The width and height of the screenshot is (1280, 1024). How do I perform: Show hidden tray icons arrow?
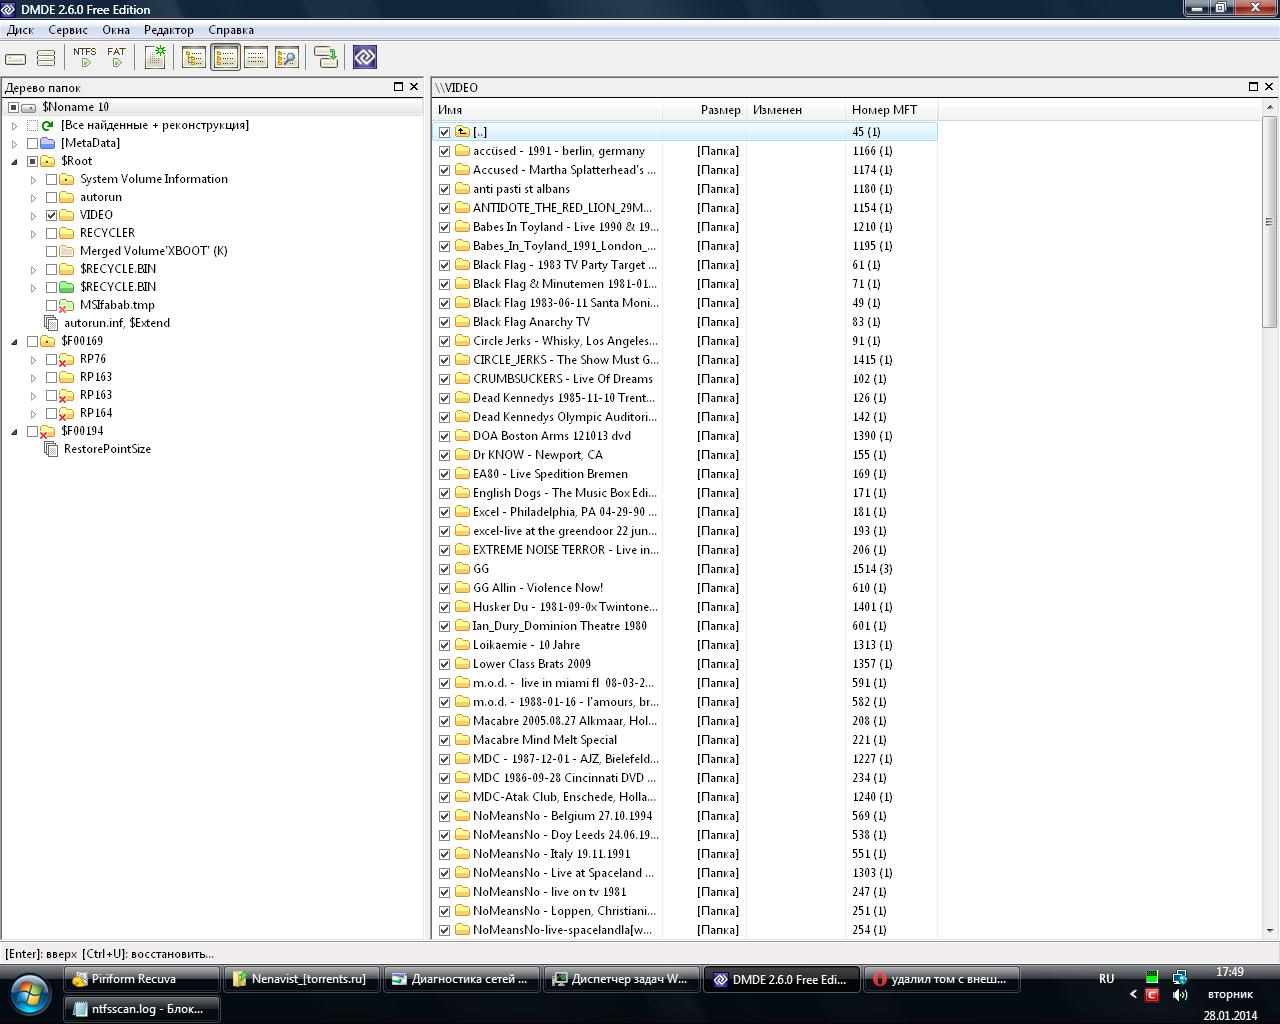click(1133, 995)
